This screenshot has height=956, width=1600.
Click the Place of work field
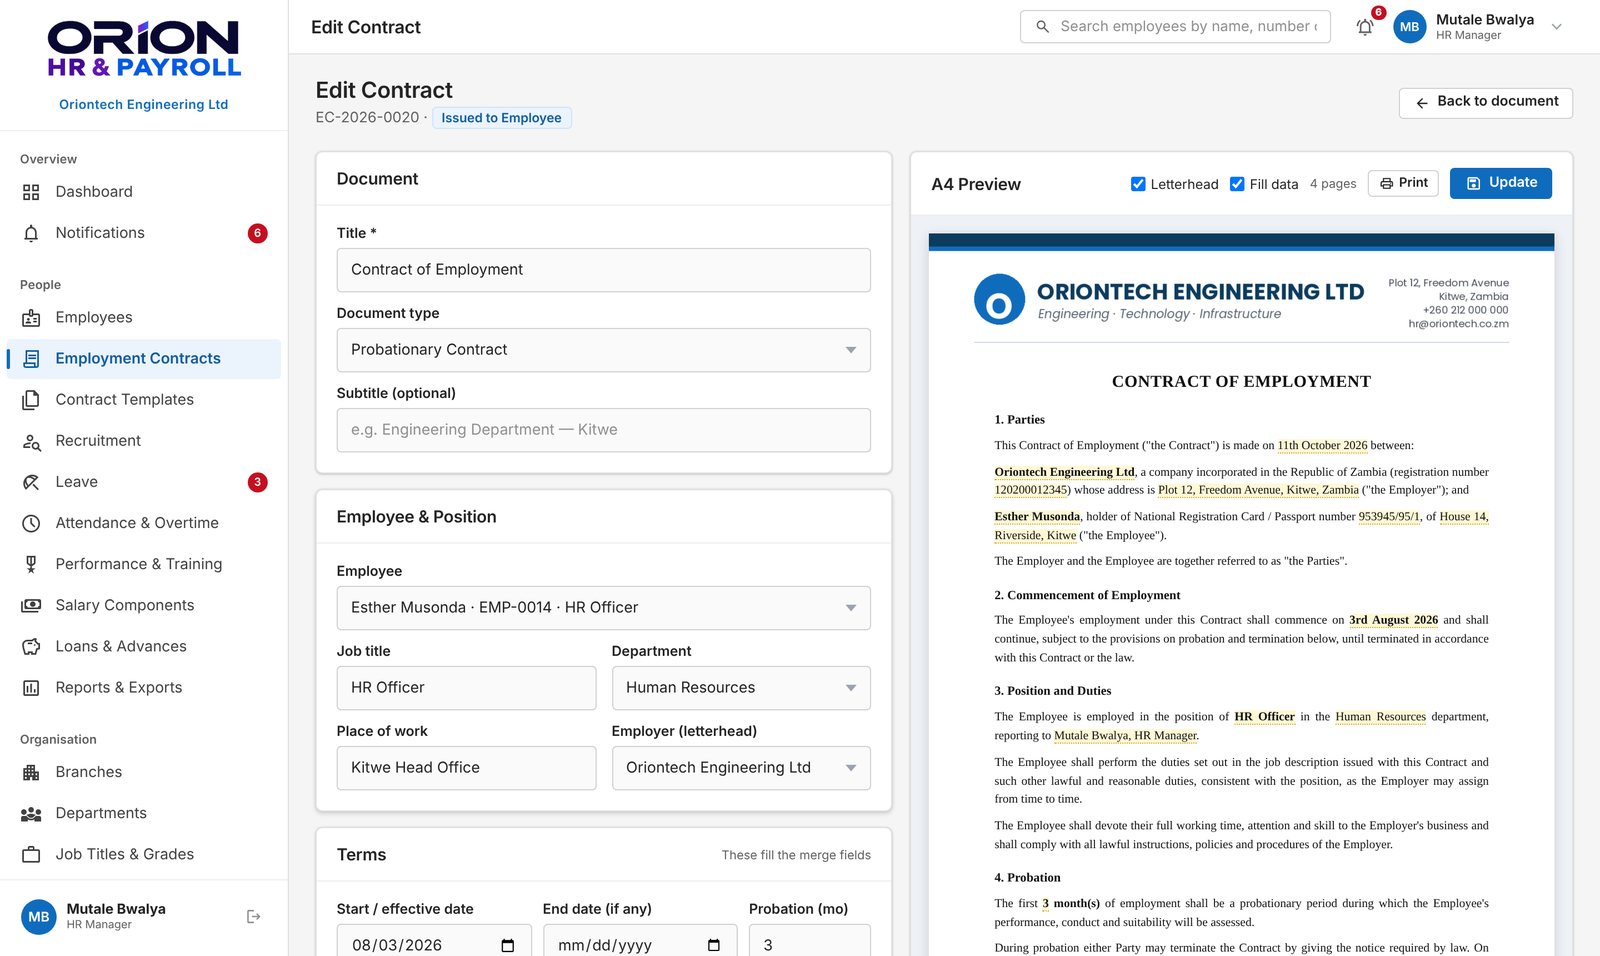(x=466, y=768)
